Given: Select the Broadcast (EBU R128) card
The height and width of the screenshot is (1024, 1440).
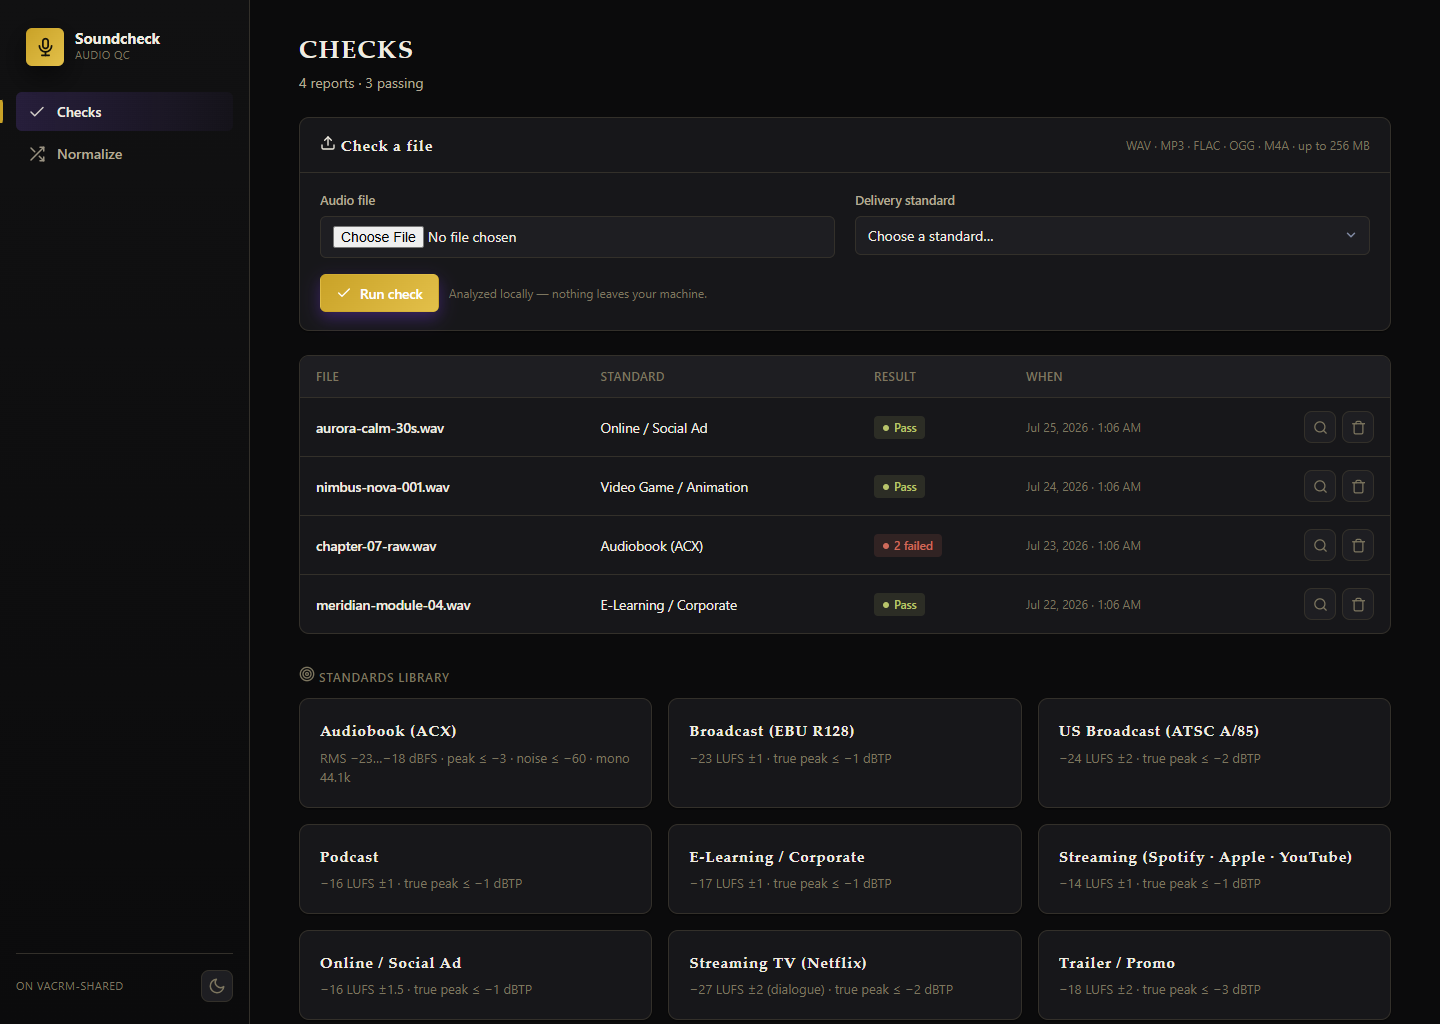Looking at the screenshot, I should click(845, 753).
